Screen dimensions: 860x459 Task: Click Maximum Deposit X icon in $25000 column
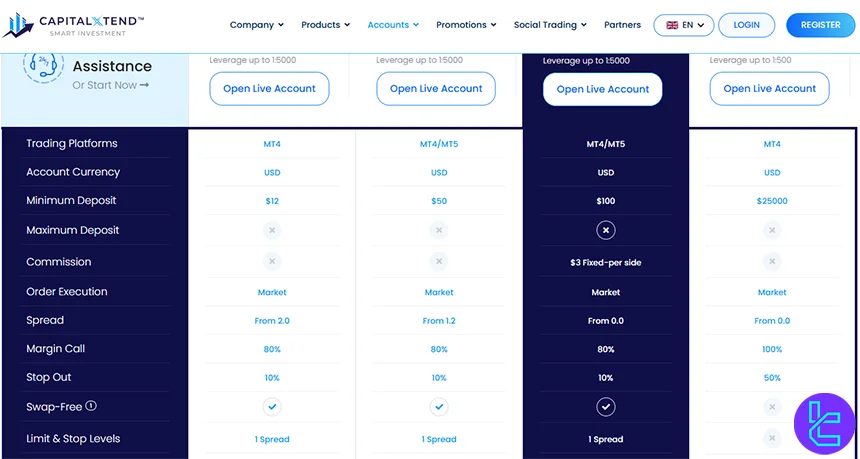(x=772, y=230)
